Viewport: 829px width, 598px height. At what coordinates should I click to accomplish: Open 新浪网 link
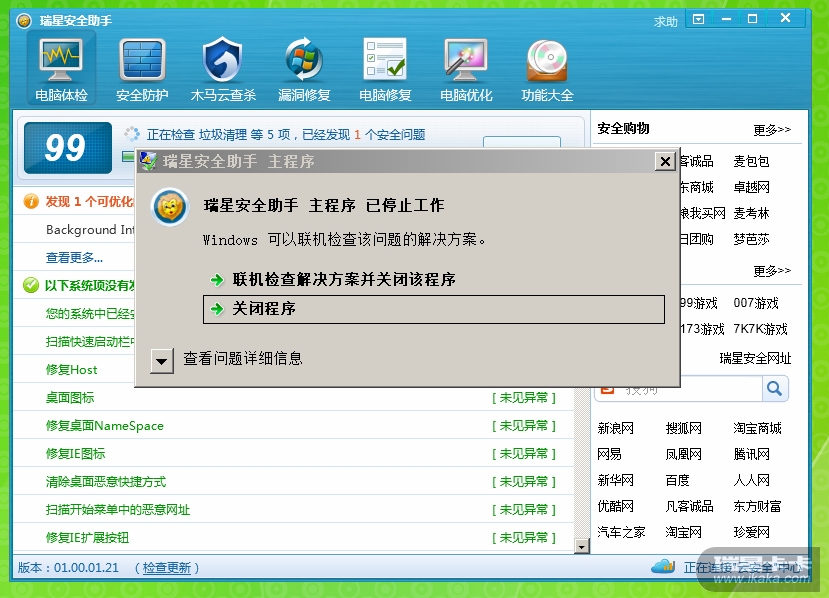coord(615,428)
